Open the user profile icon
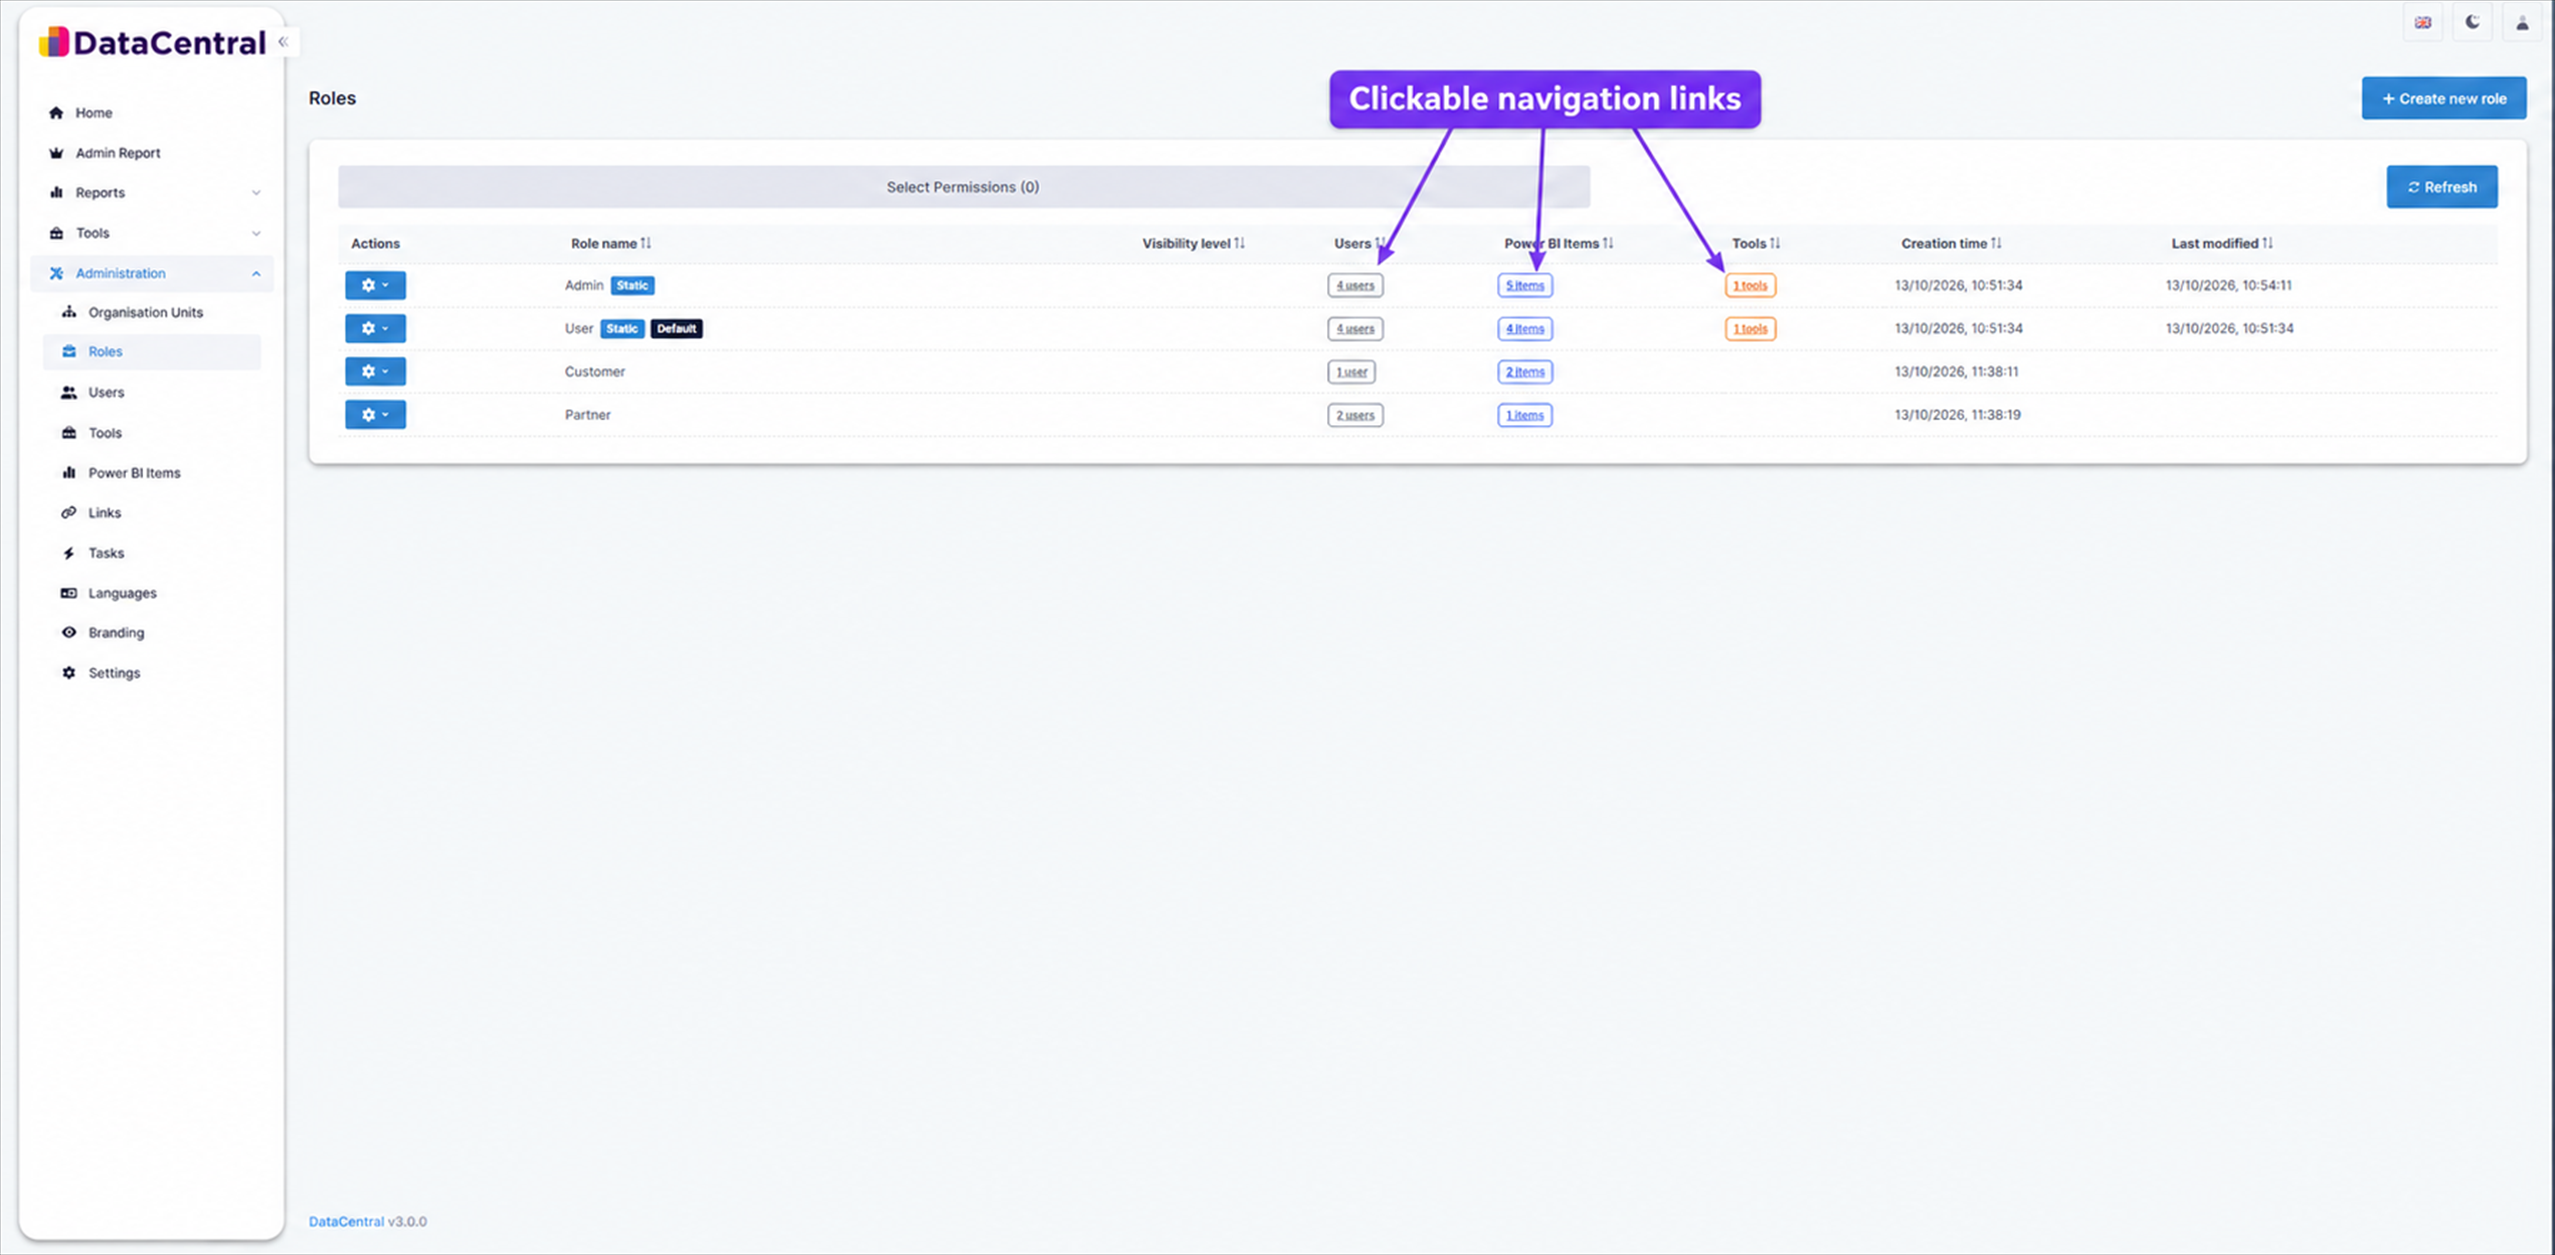Screen dimensions: 2555x1255 pyautogui.click(x=2522, y=23)
